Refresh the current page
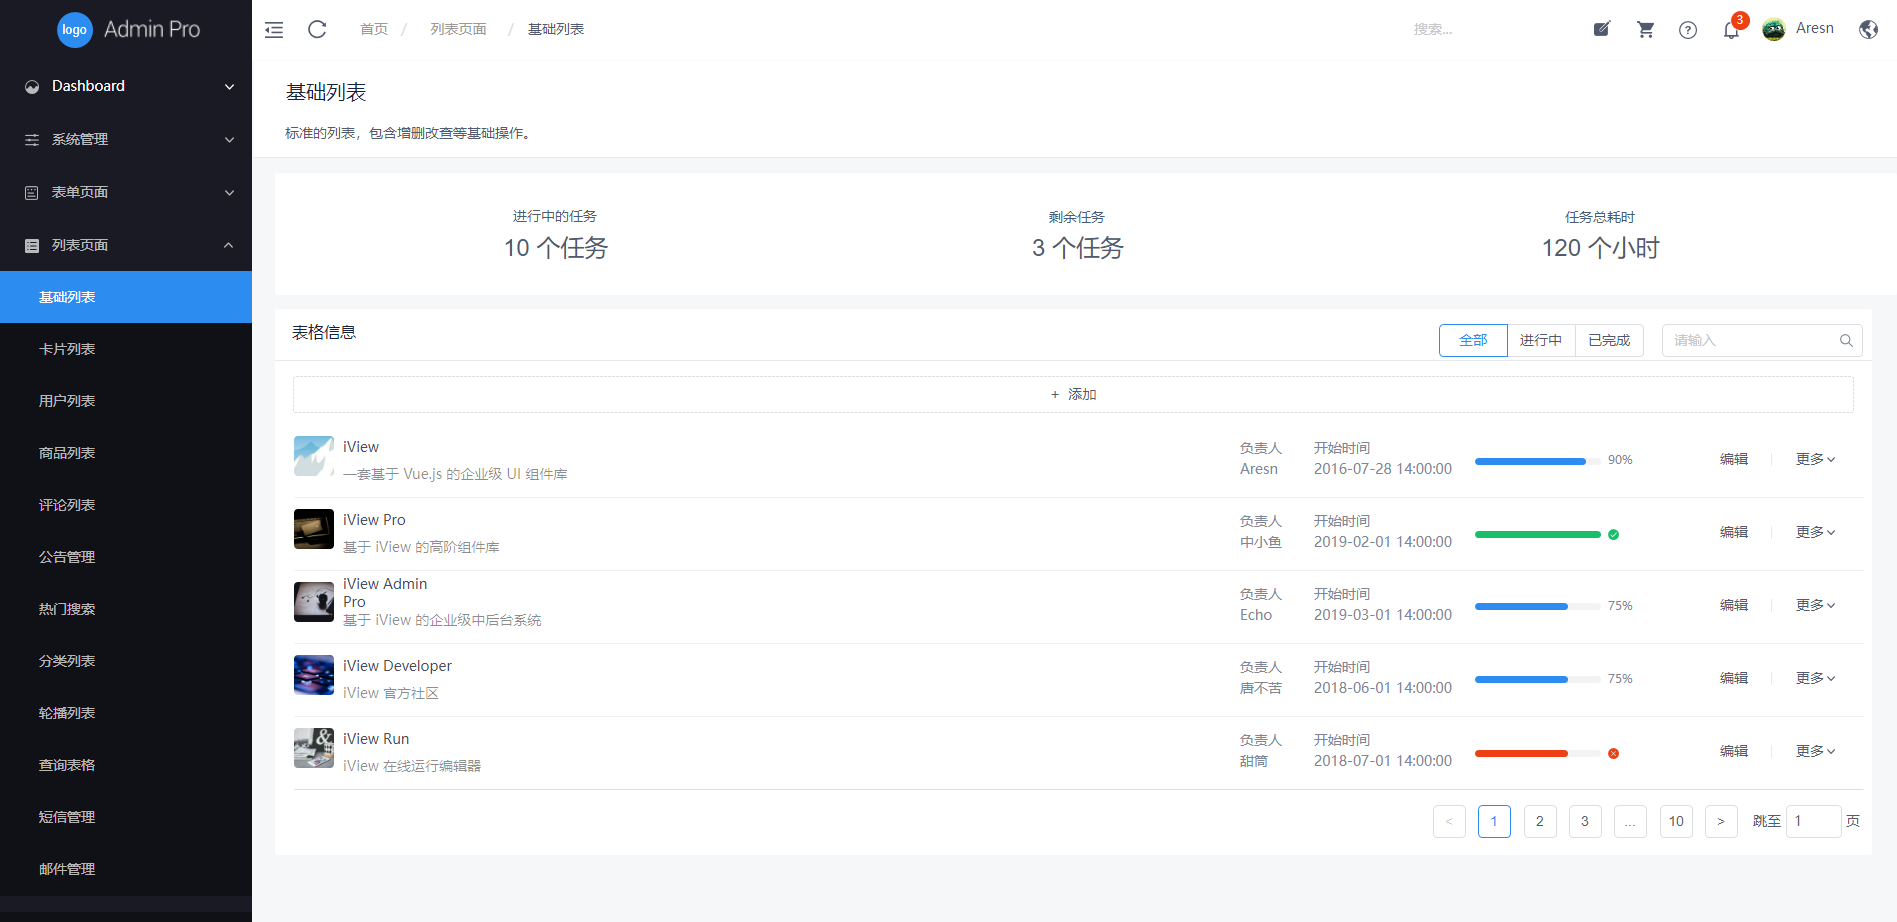Image resolution: width=1897 pixels, height=922 pixels. point(317,29)
